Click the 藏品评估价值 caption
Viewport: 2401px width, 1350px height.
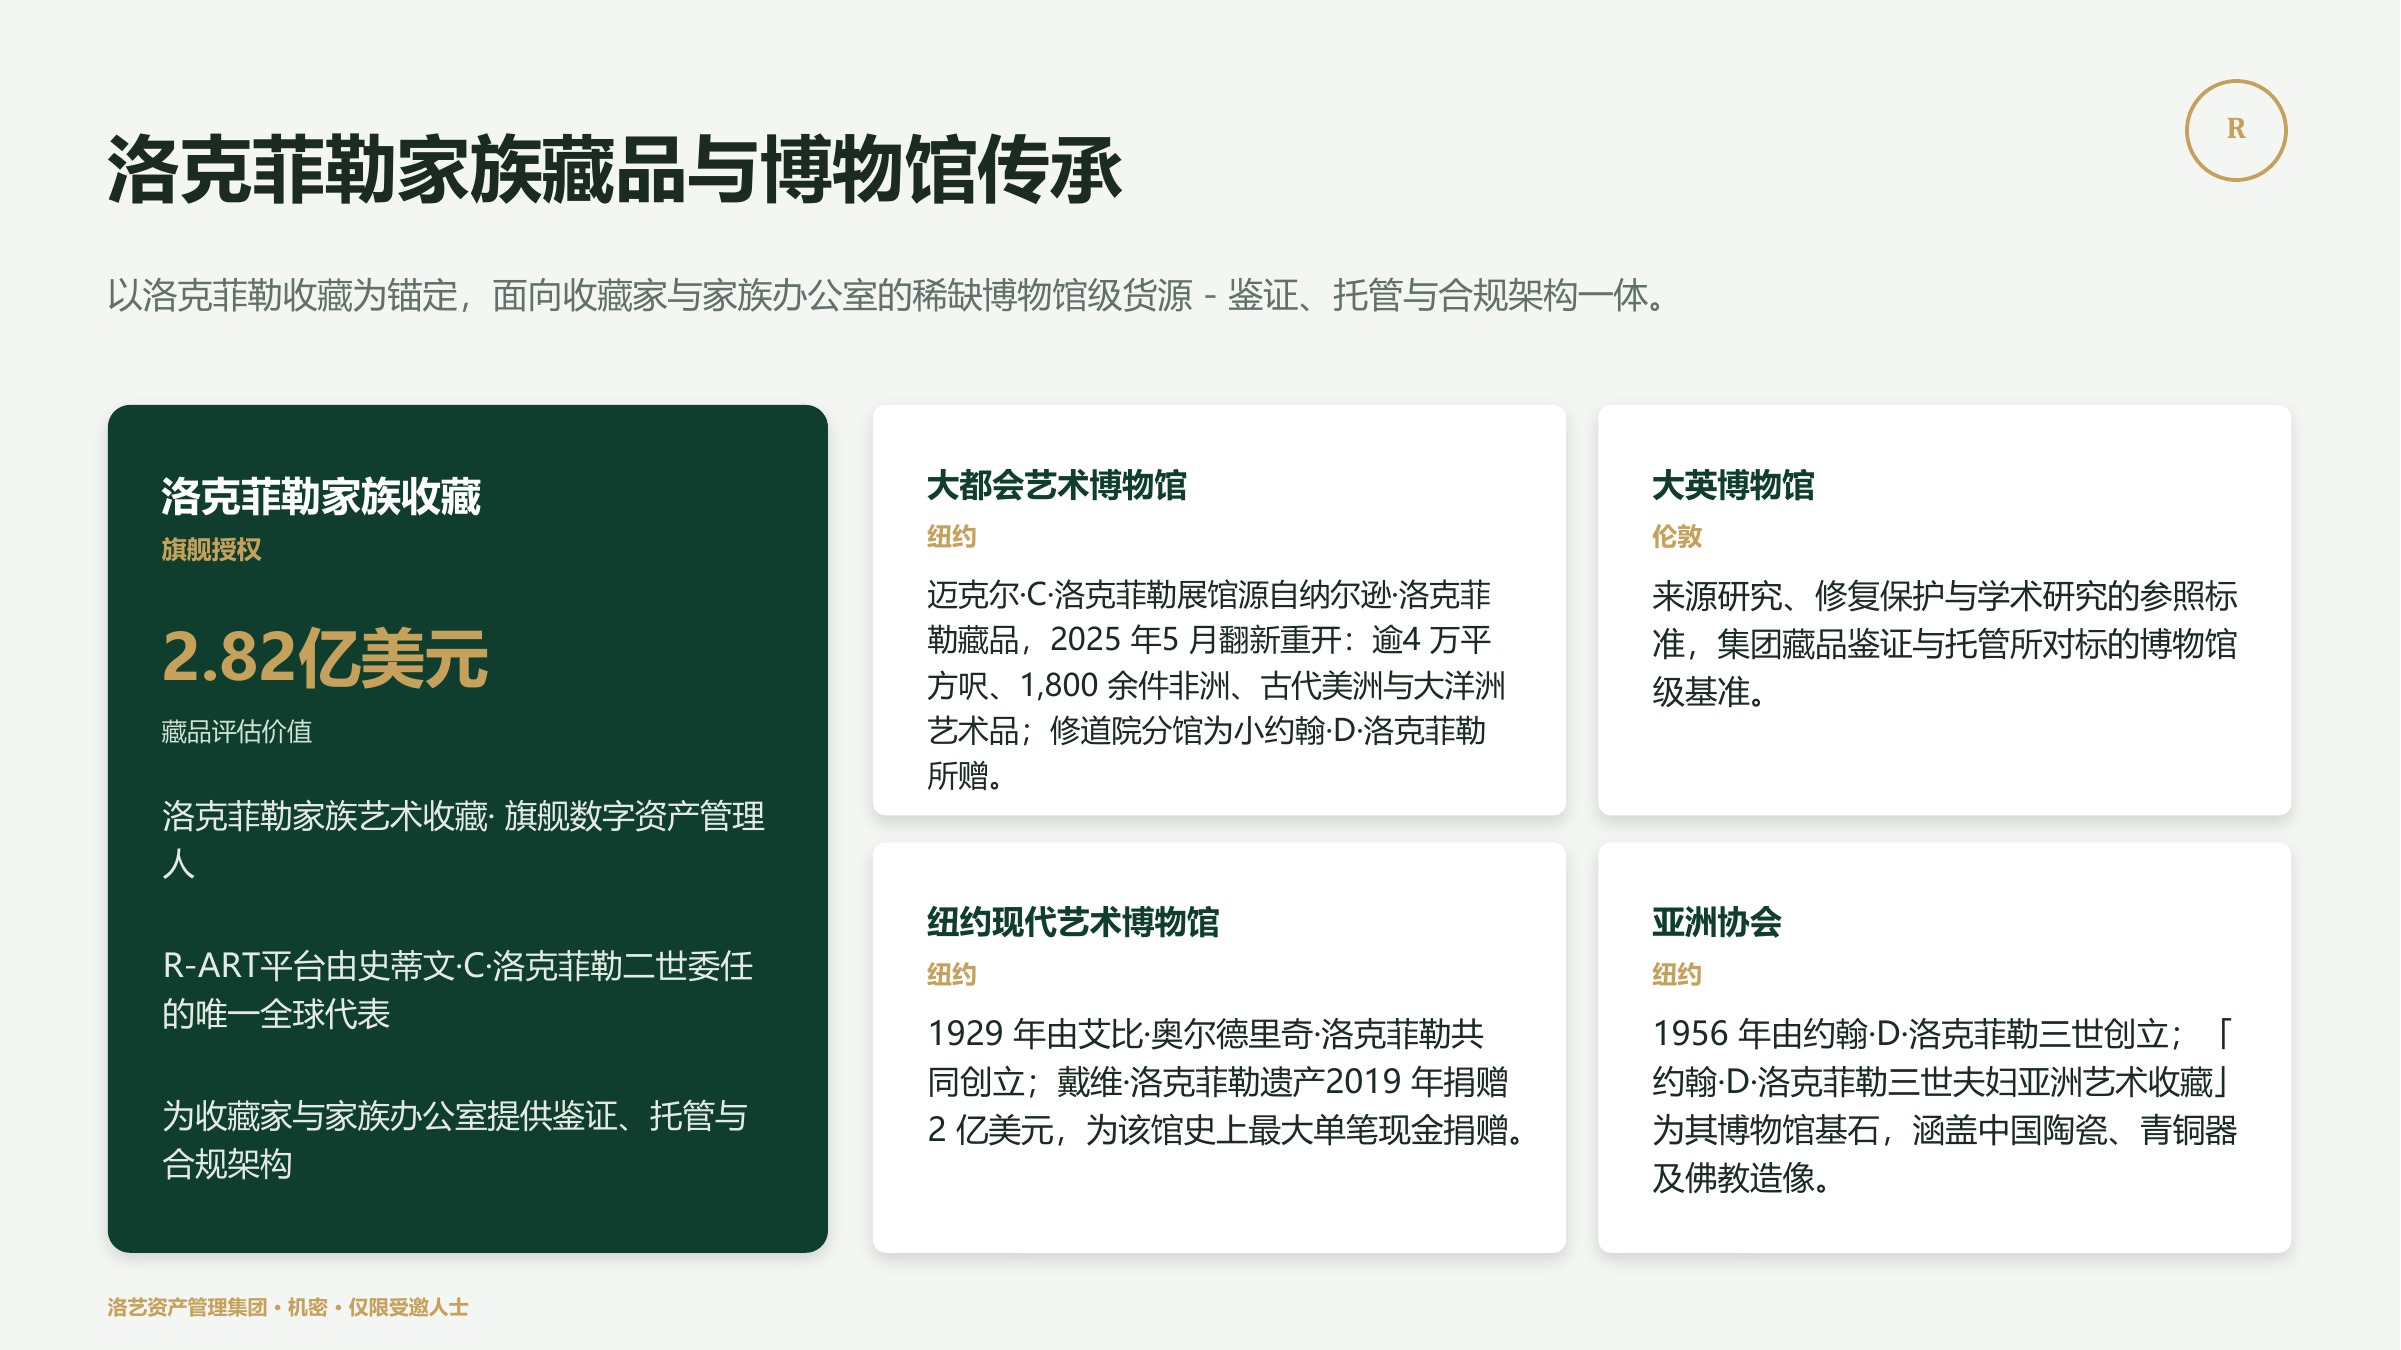[x=237, y=732]
